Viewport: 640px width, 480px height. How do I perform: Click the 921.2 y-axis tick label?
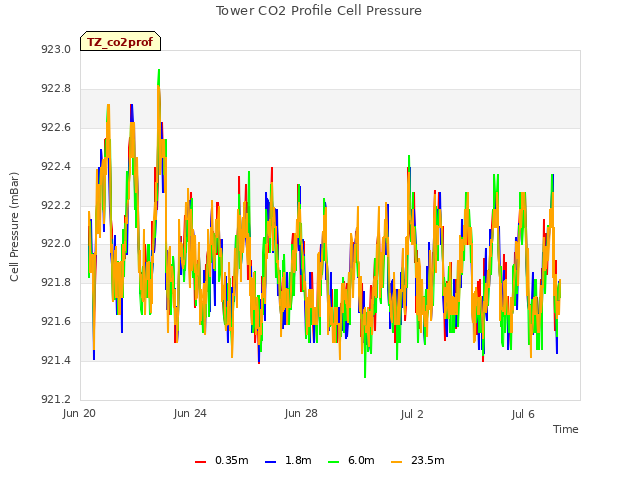(x=56, y=399)
